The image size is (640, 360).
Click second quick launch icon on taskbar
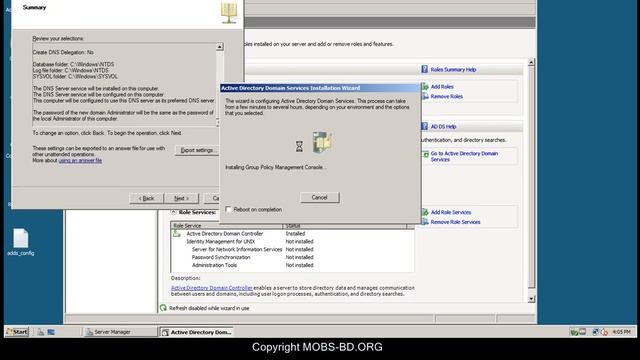tap(51, 332)
